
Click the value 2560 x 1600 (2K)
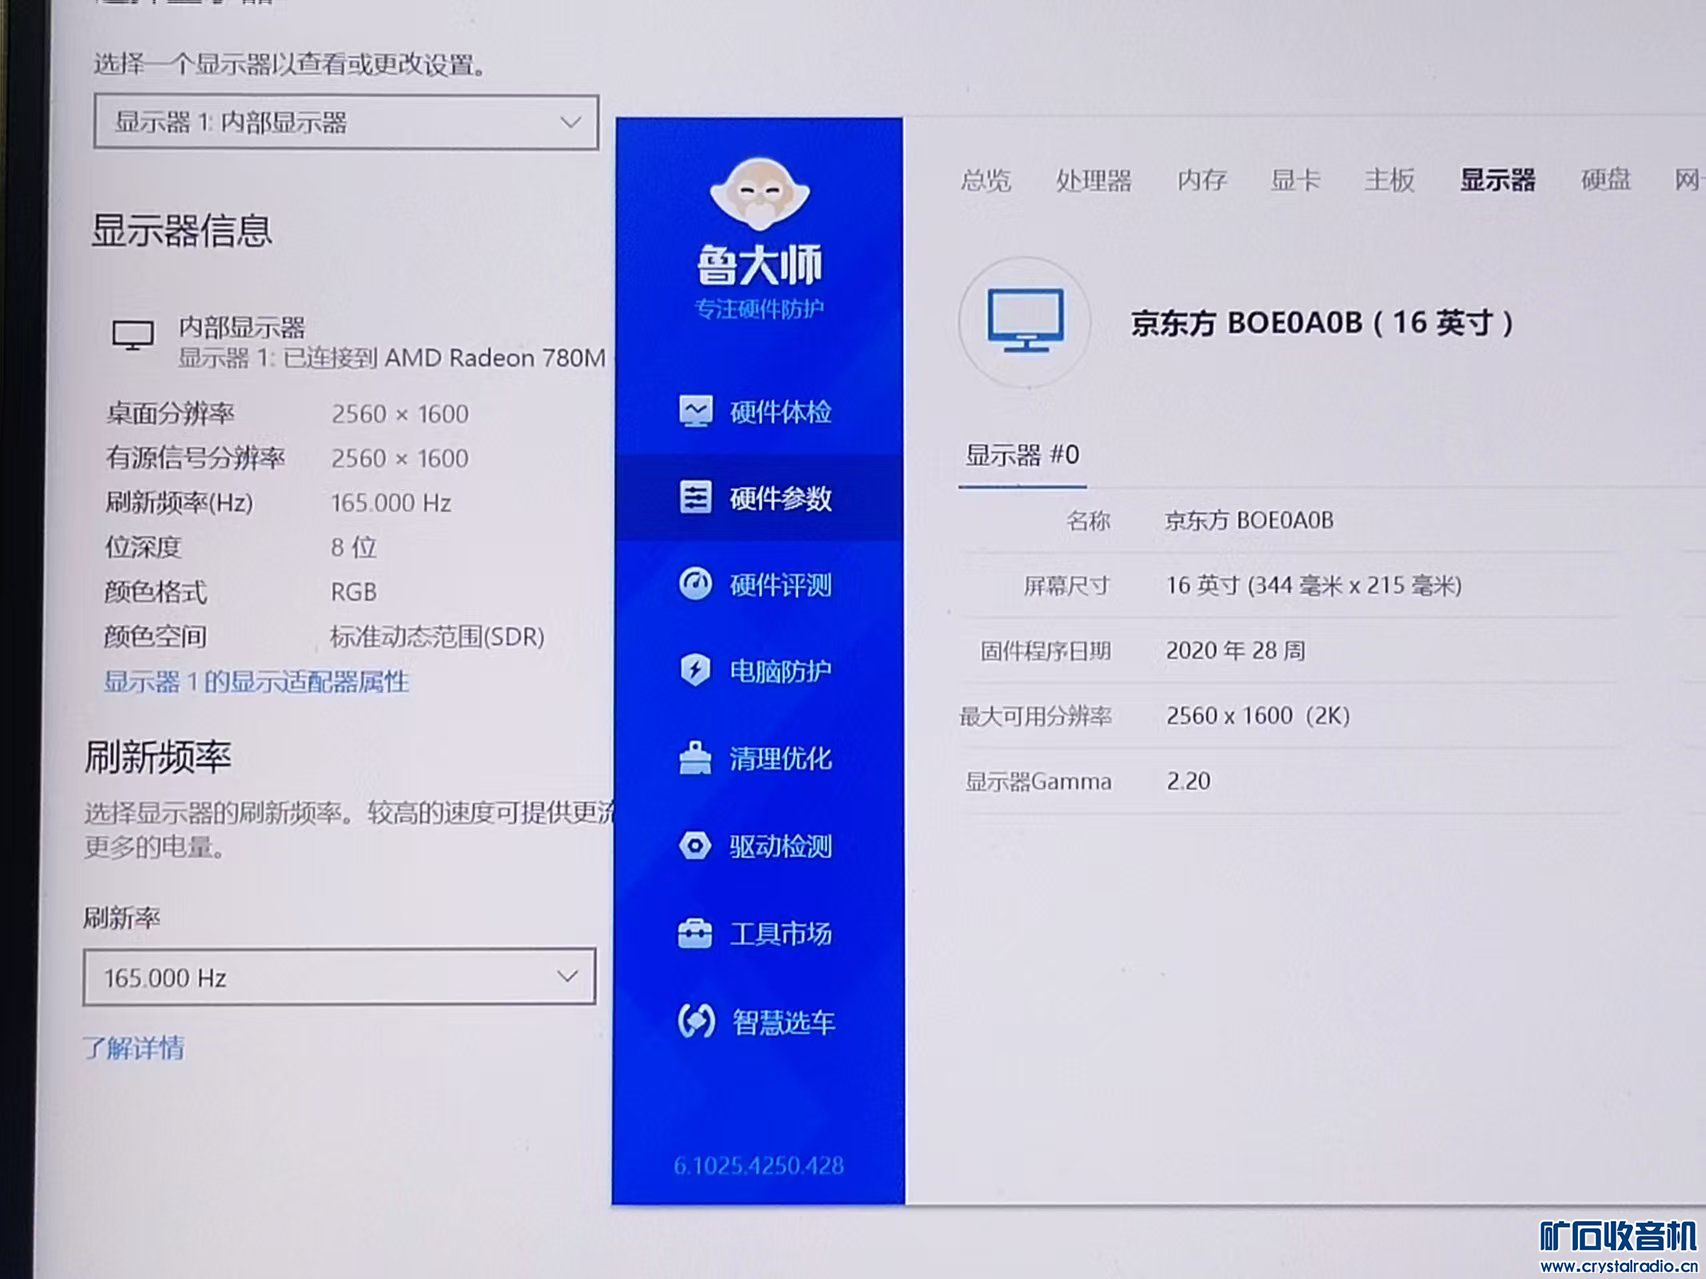point(1258,716)
